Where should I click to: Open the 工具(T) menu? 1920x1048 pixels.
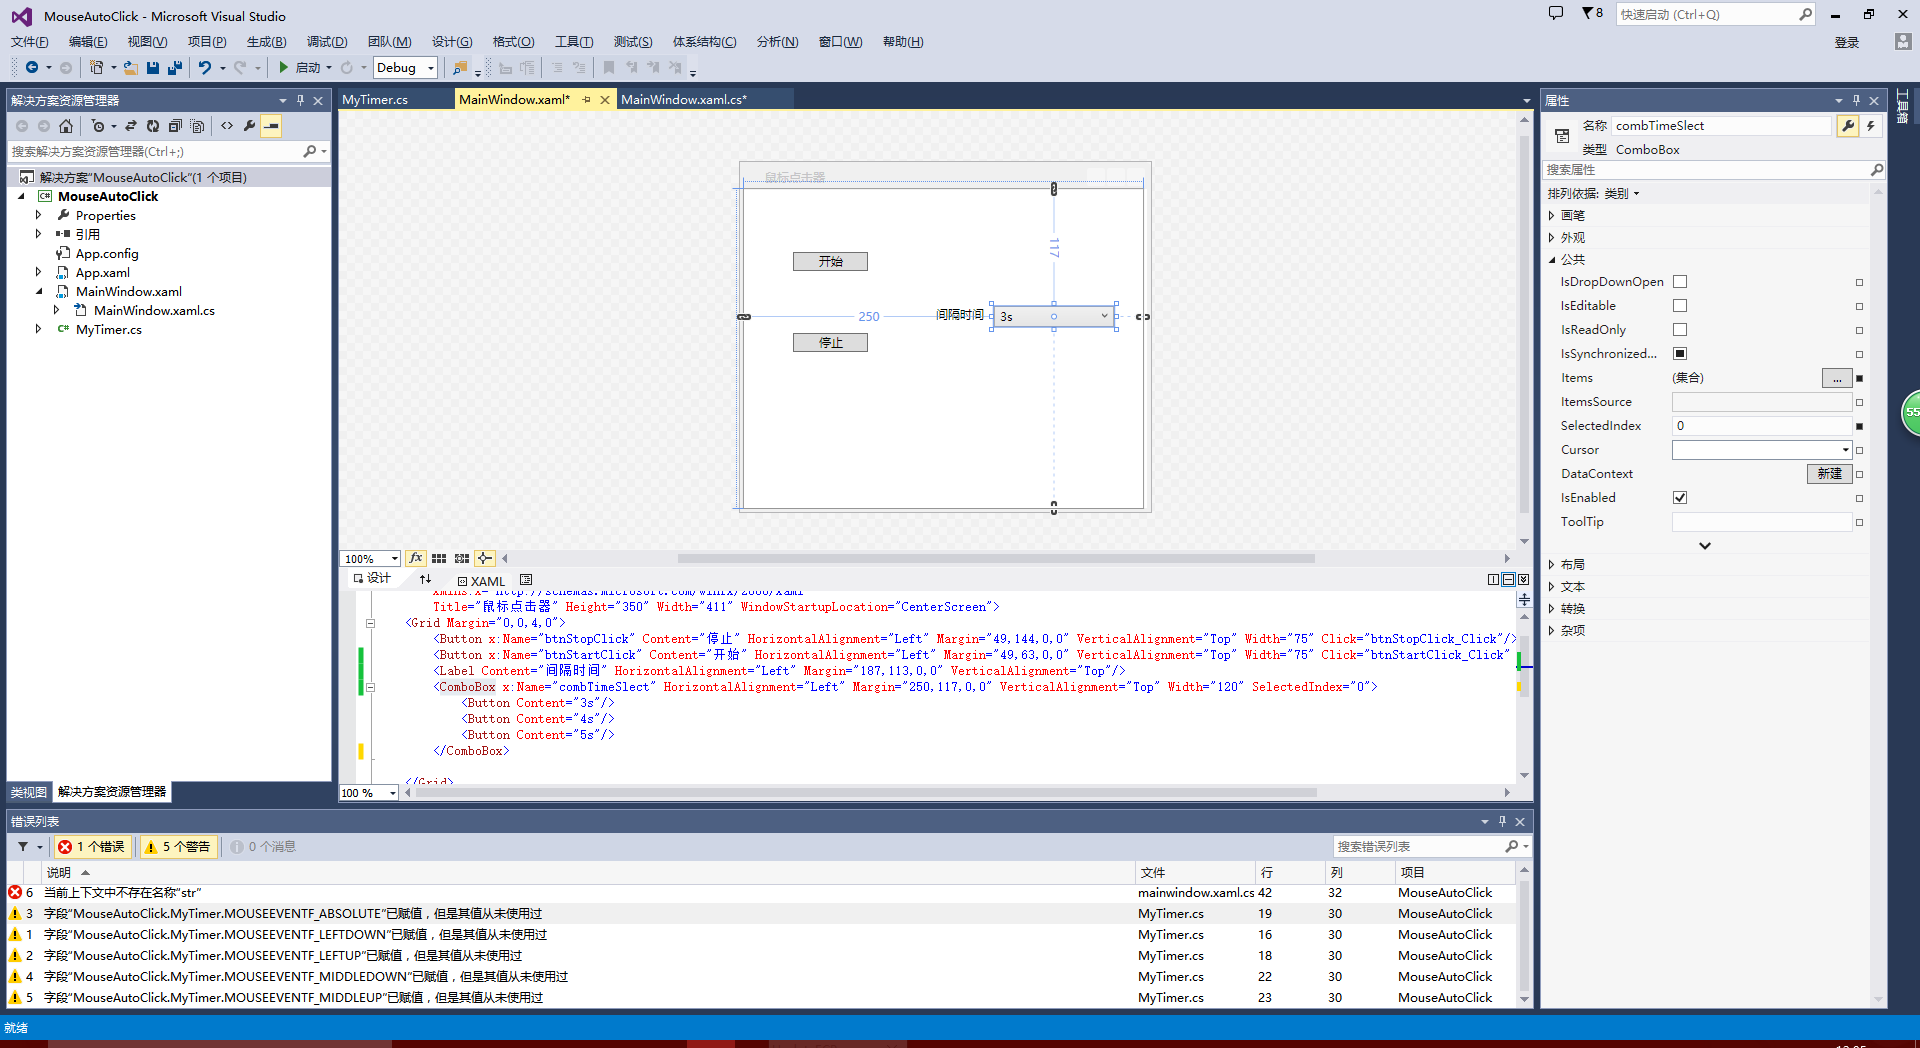coord(574,42)
